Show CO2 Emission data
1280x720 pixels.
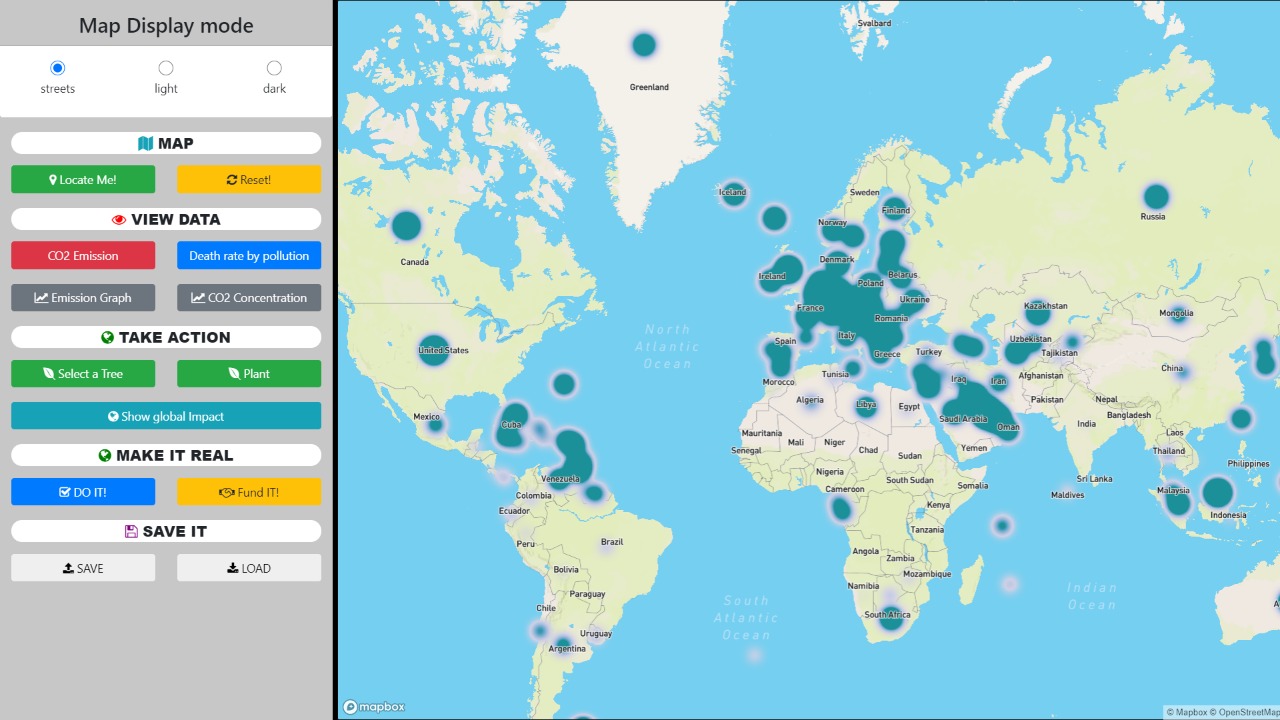pos(83,256)
